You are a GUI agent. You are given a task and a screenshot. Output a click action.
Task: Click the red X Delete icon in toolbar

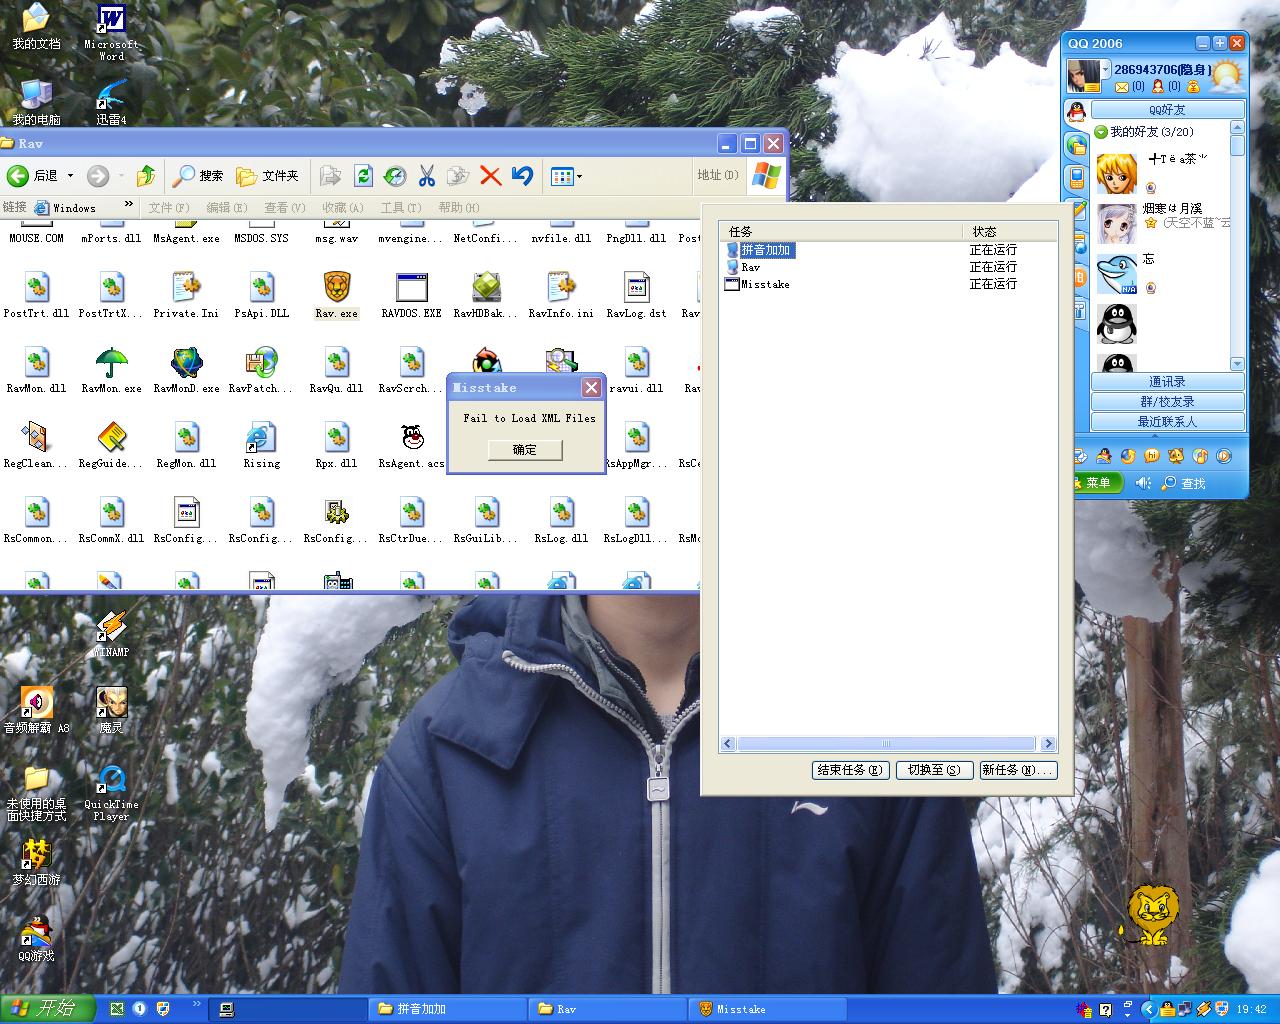(490, 176)
